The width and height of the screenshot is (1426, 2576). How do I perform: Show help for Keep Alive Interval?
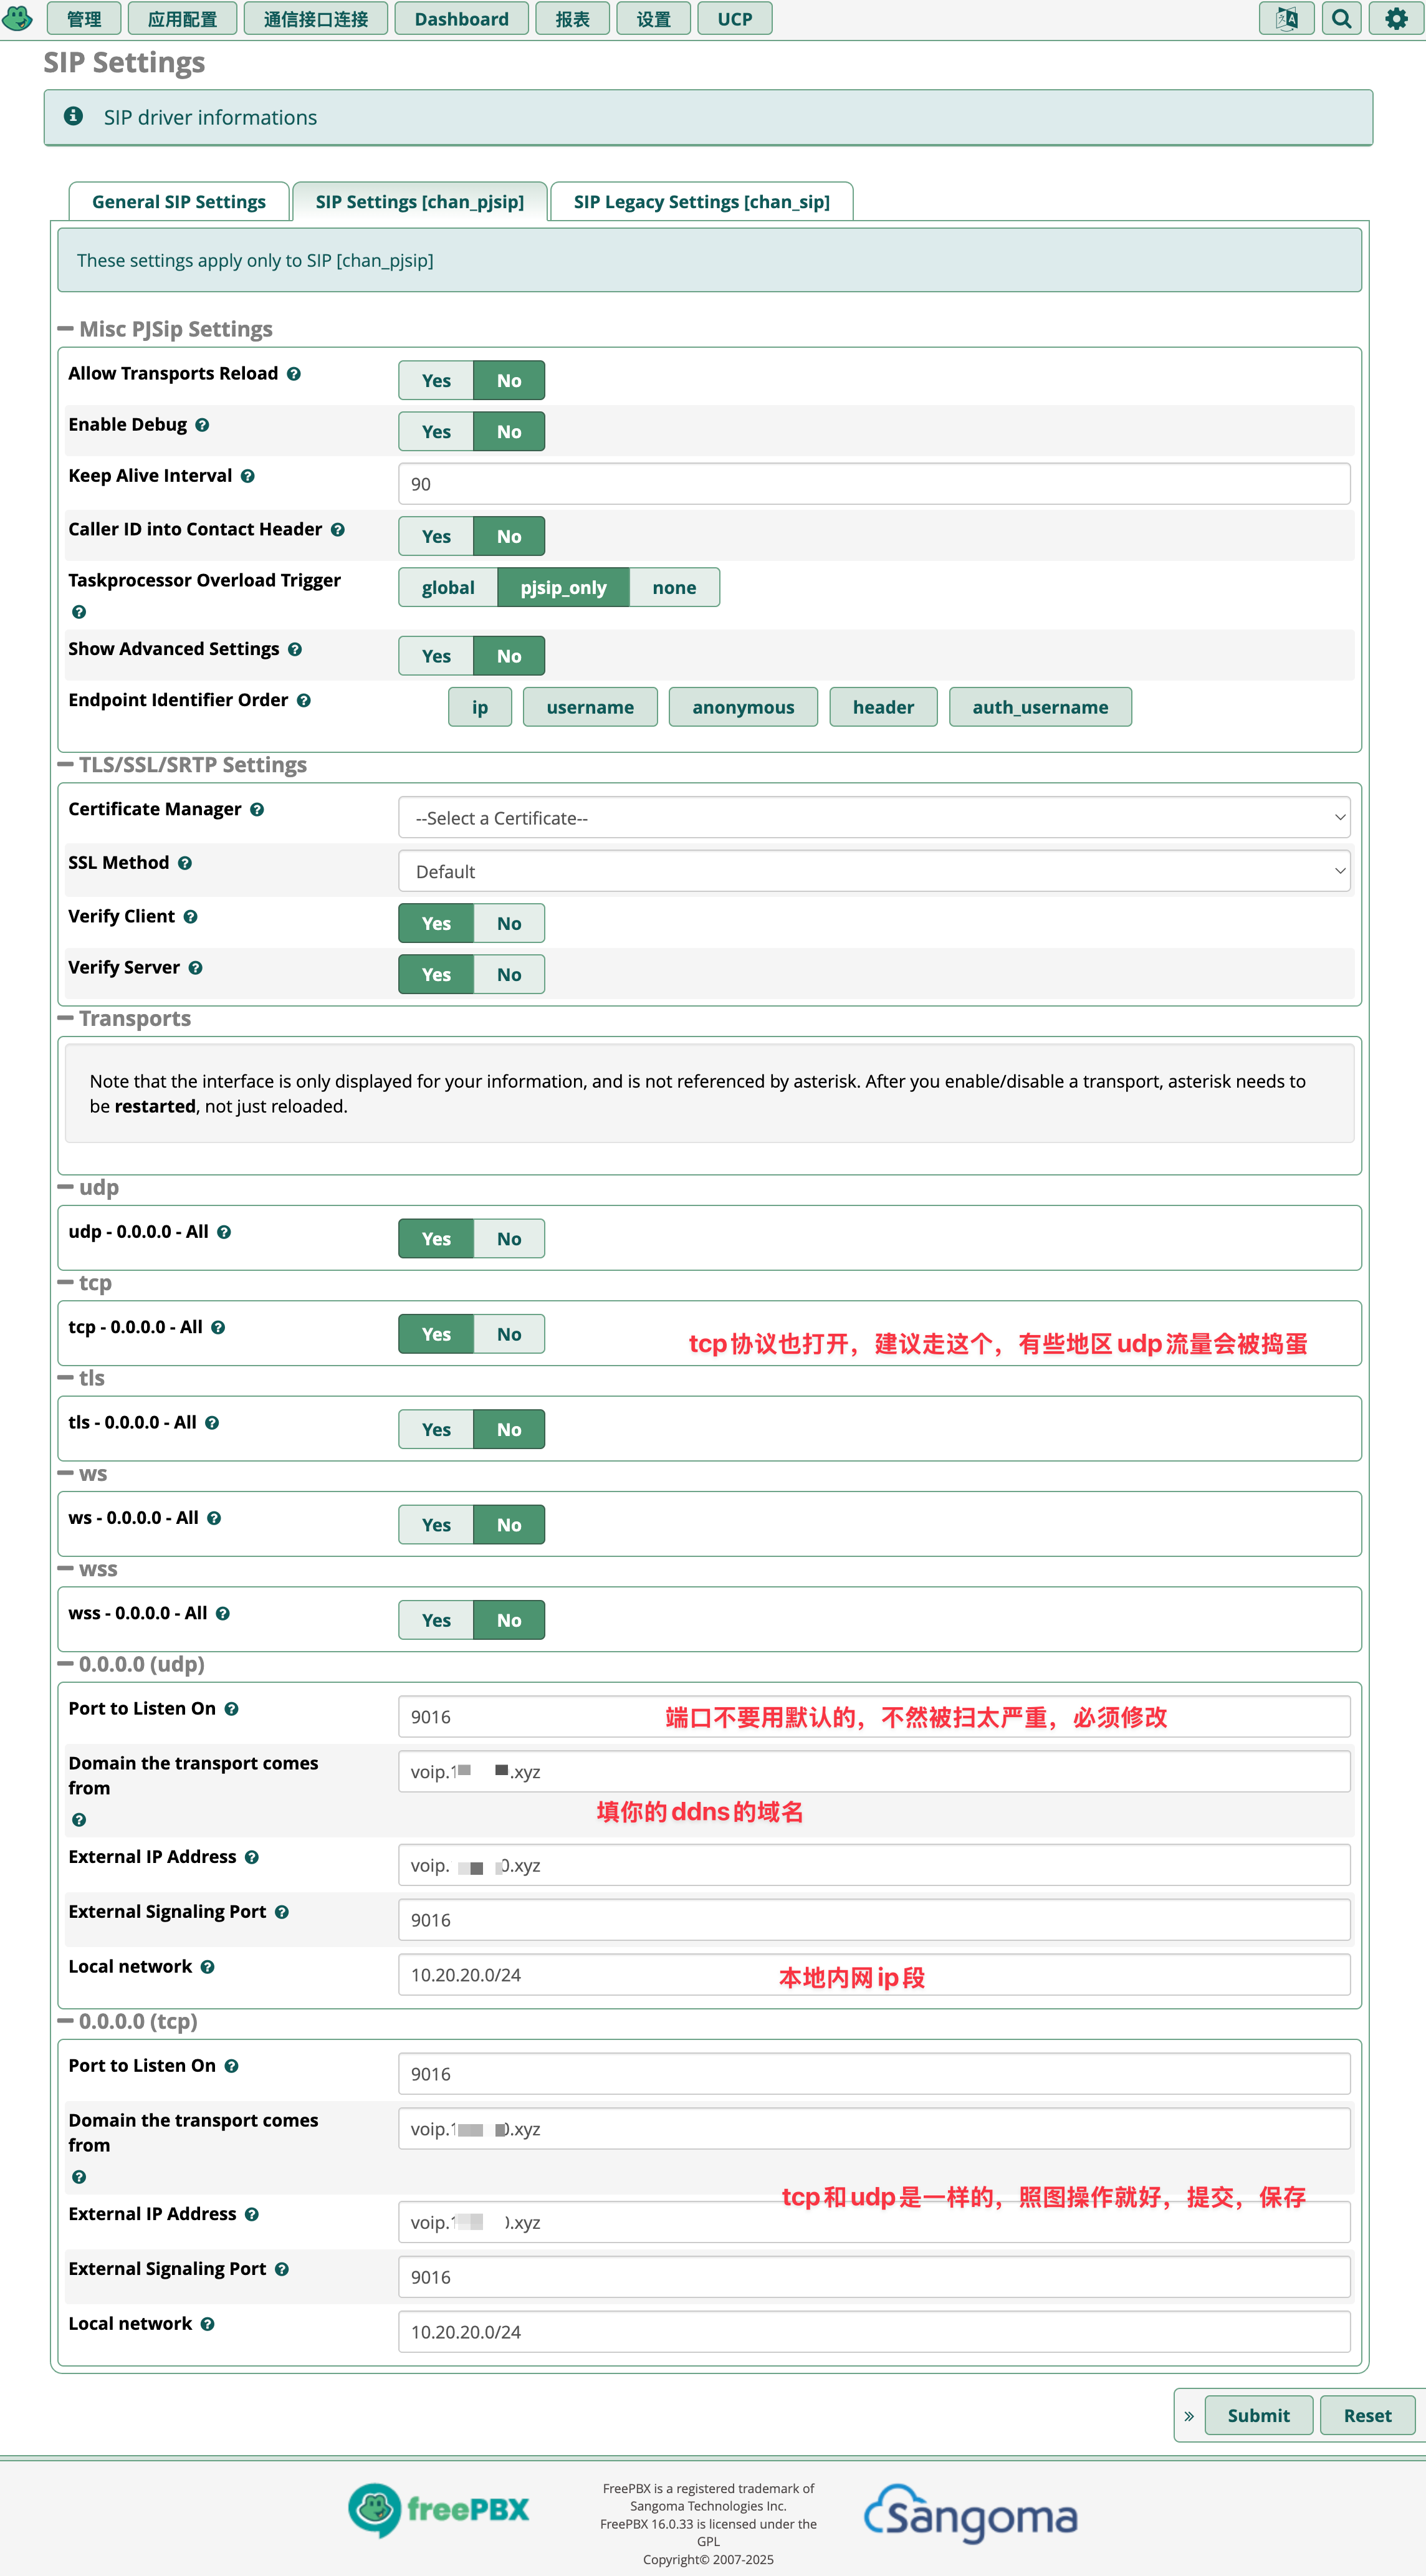click(248, 476)
